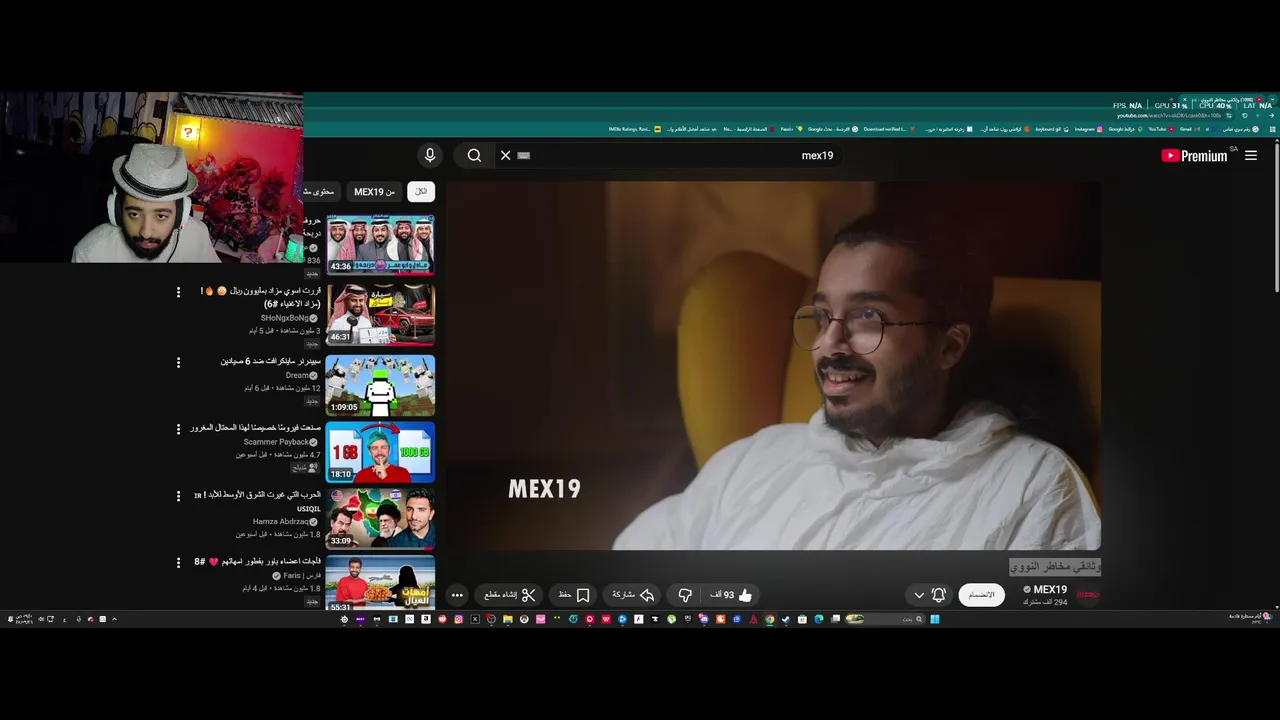Click the Windows Start button on taskbar
Image resolution: width=1280 pixels, height=720 pixels.
pyautogui.click(x=935, y=619)
